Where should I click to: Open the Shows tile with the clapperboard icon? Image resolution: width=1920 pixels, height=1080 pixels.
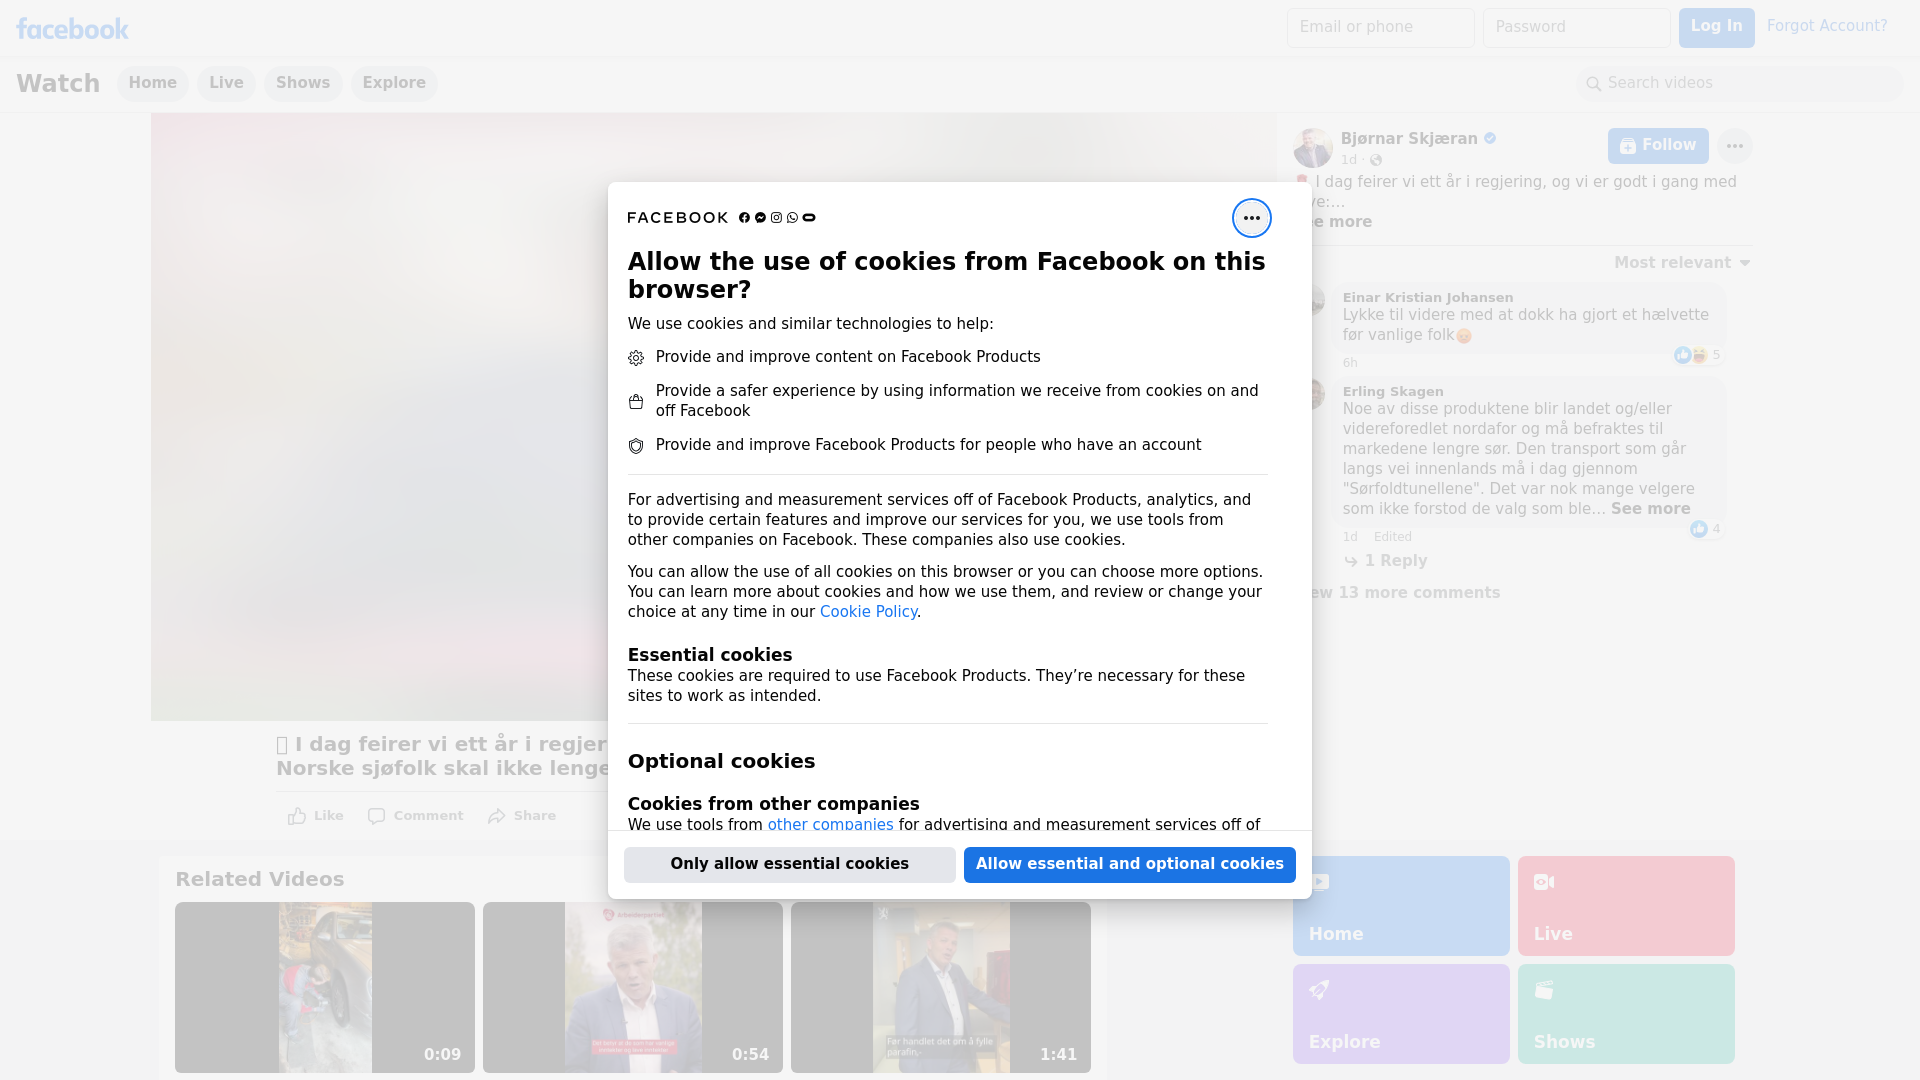click(x=1626, y=1014)
